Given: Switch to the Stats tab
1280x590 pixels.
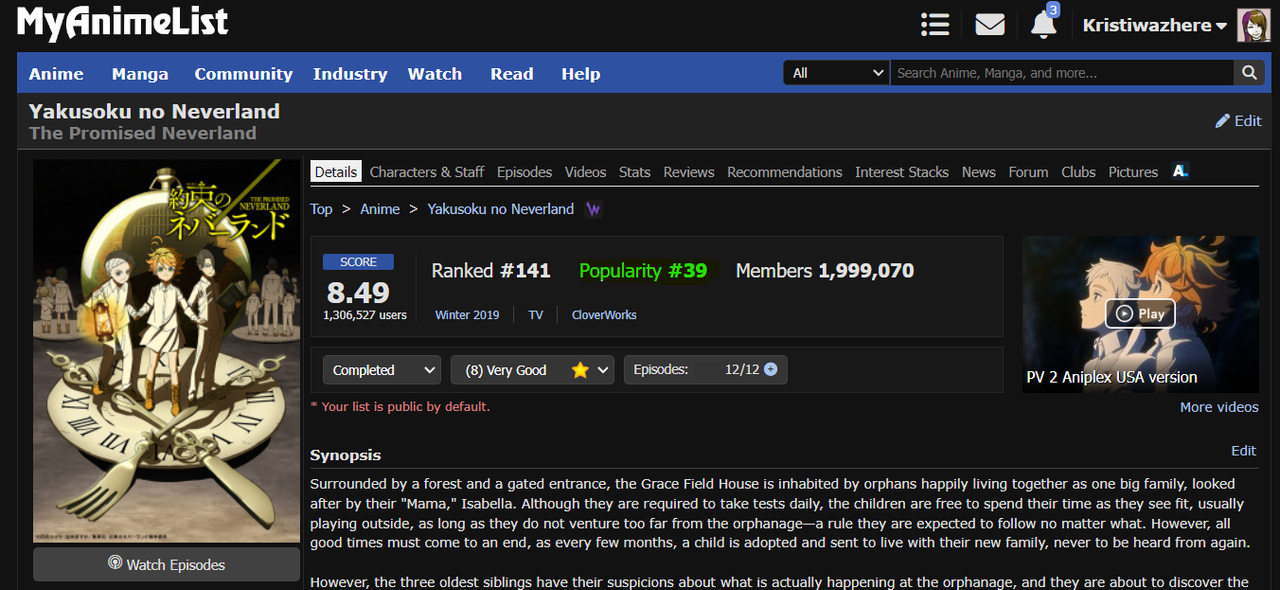Looking at the screenshot, I should pos(635,172).
